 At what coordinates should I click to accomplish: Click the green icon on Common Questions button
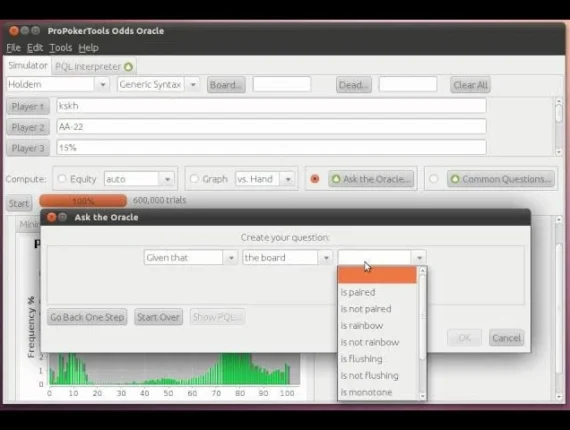coord(455,179)
